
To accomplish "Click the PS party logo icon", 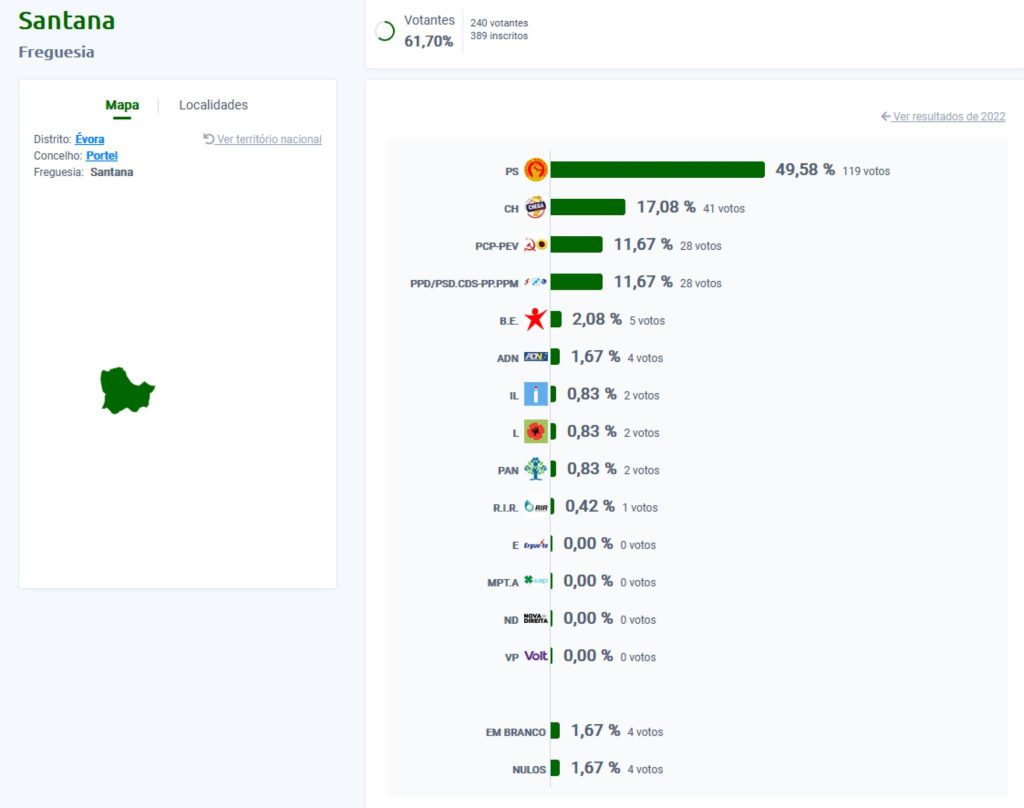I will pyautogui.click(x=536, y=170).
